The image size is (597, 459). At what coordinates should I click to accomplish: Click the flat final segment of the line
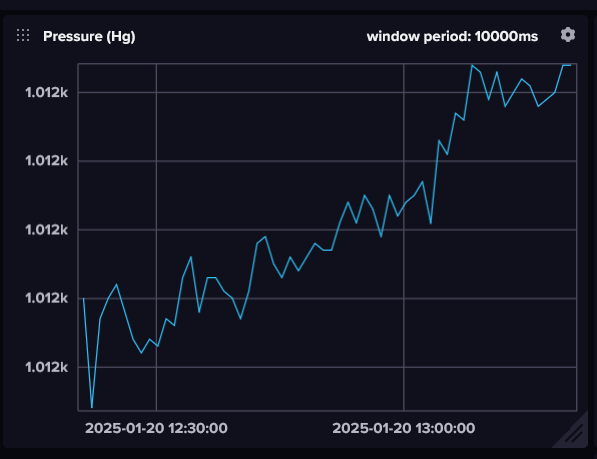(x=567, y=65)
